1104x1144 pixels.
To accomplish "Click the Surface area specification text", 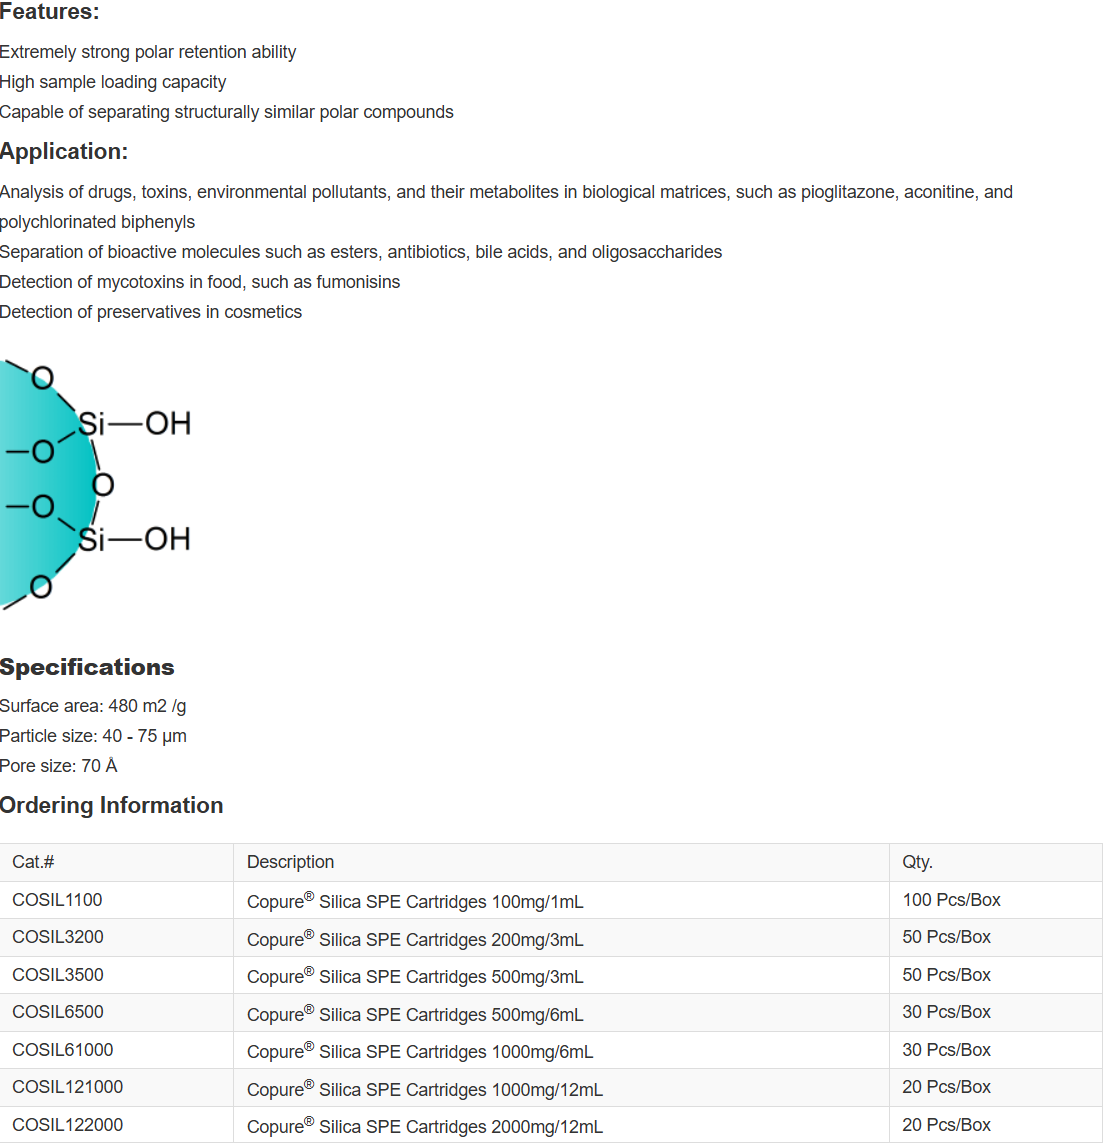I will point(93,706).
